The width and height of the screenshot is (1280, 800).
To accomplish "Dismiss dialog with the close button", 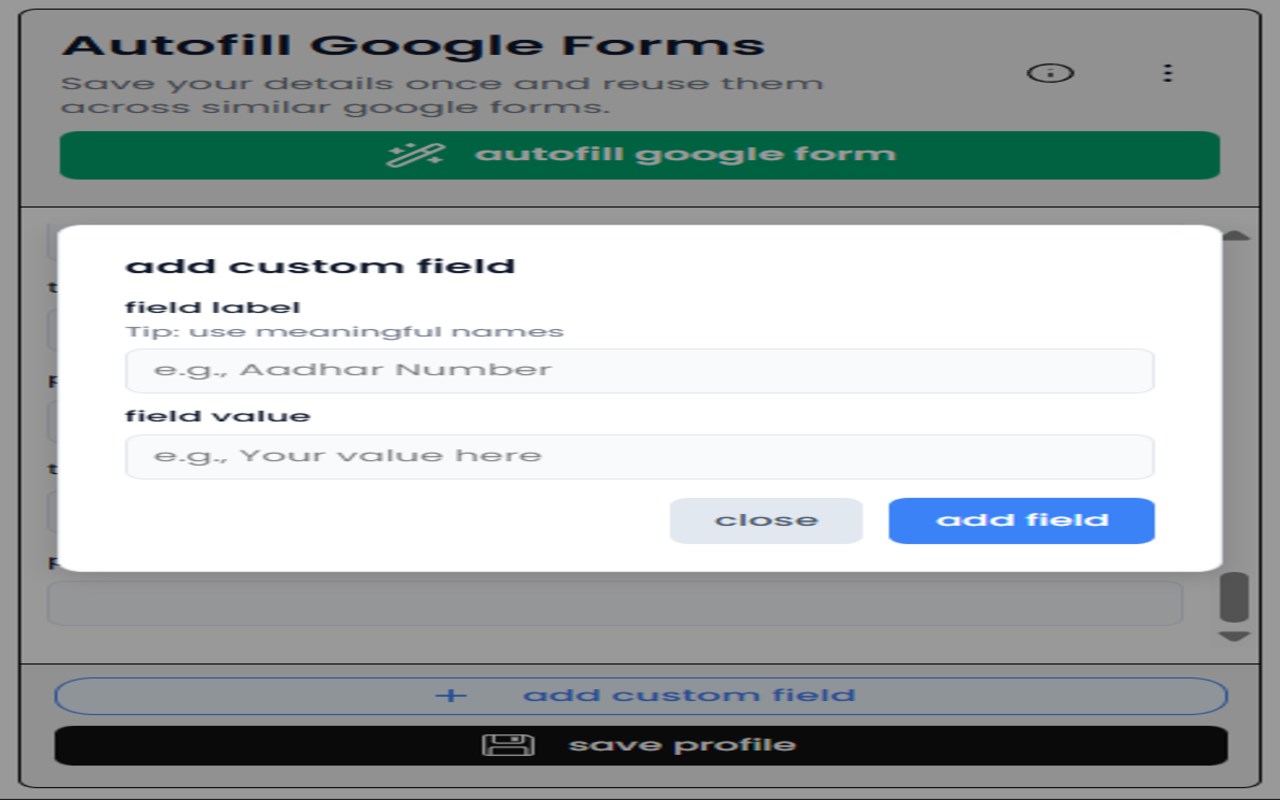I will (766, 521).
